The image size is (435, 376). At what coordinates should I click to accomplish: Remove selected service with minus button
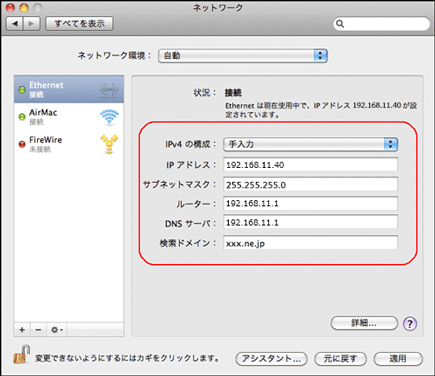[x=38, y=330]
